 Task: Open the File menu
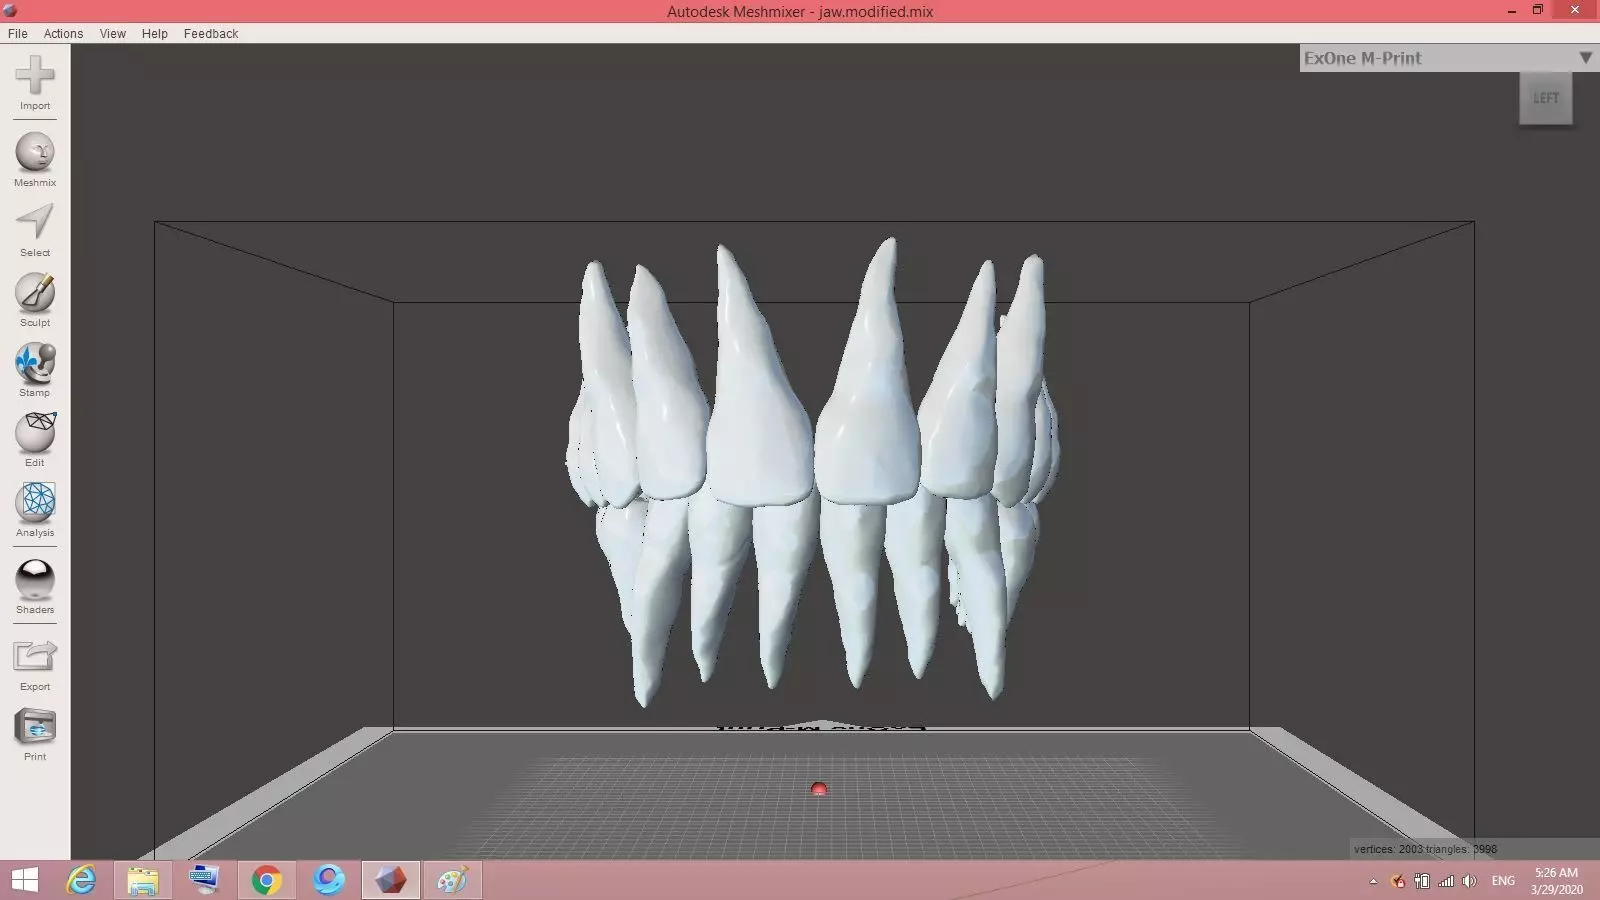[18, 33]
